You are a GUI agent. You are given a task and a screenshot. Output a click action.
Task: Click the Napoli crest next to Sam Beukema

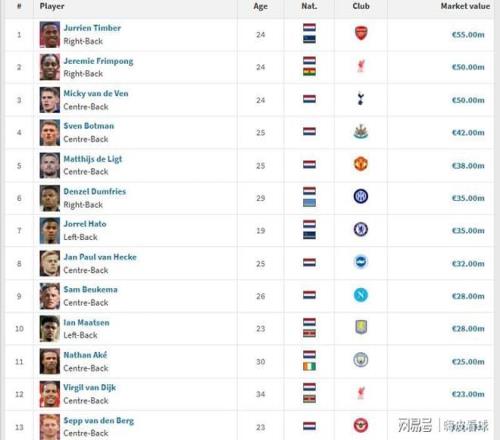[x=361, y=295]
